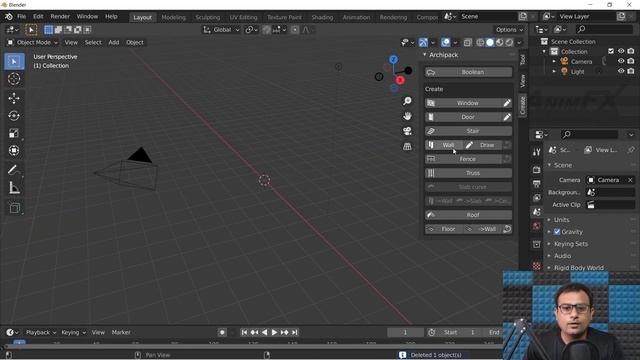640x360 pixels.
Task: Switch to the Modeling workspace tab
Action: [173, 18]
